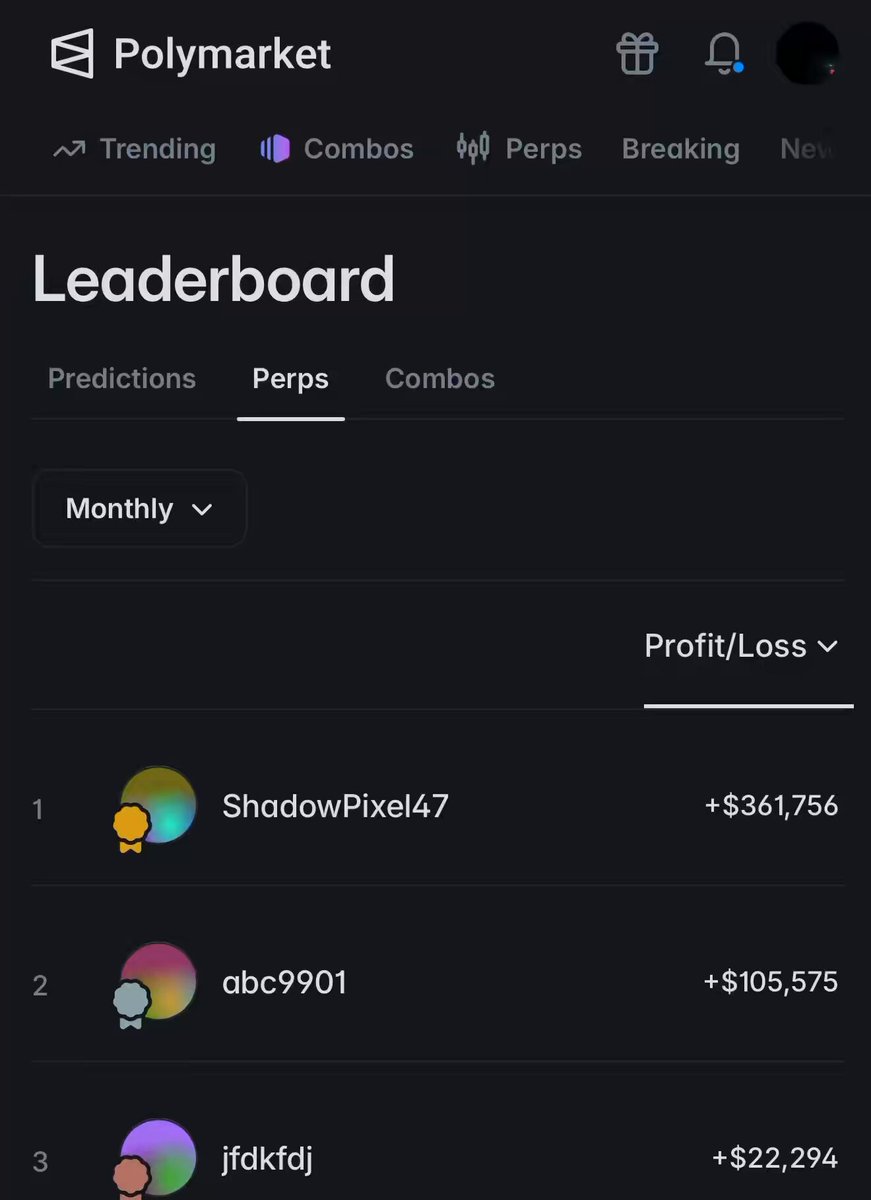Open the gift rewards icon
Viewport: 871px width, 1200px height.
[637, 53]
